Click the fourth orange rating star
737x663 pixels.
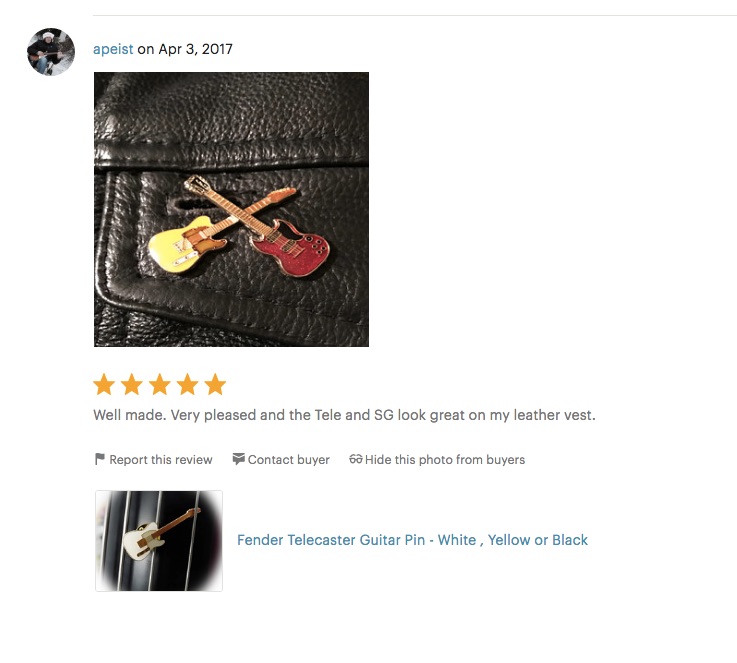pyautogui.click(x=188, y=384)
